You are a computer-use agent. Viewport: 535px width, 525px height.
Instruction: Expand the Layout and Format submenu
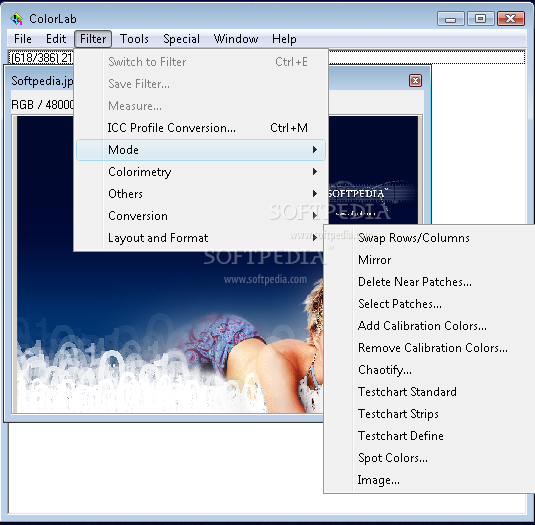(201, 238)
